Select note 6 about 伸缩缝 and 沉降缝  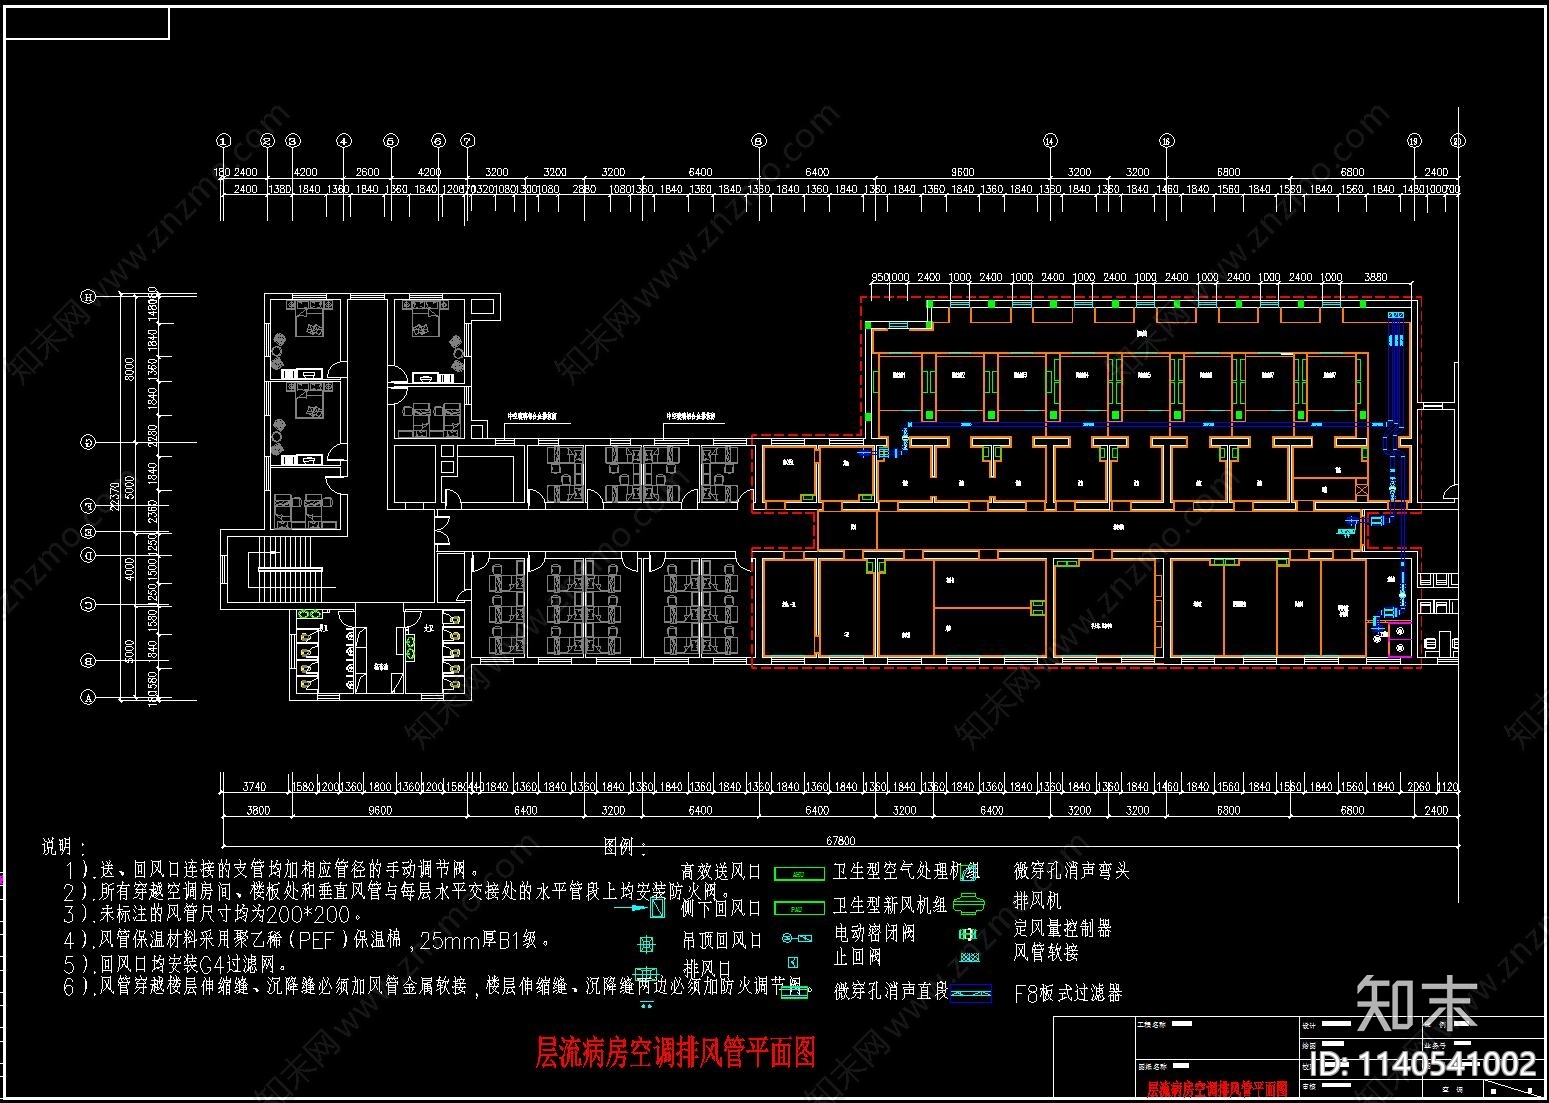pos(437,987)
